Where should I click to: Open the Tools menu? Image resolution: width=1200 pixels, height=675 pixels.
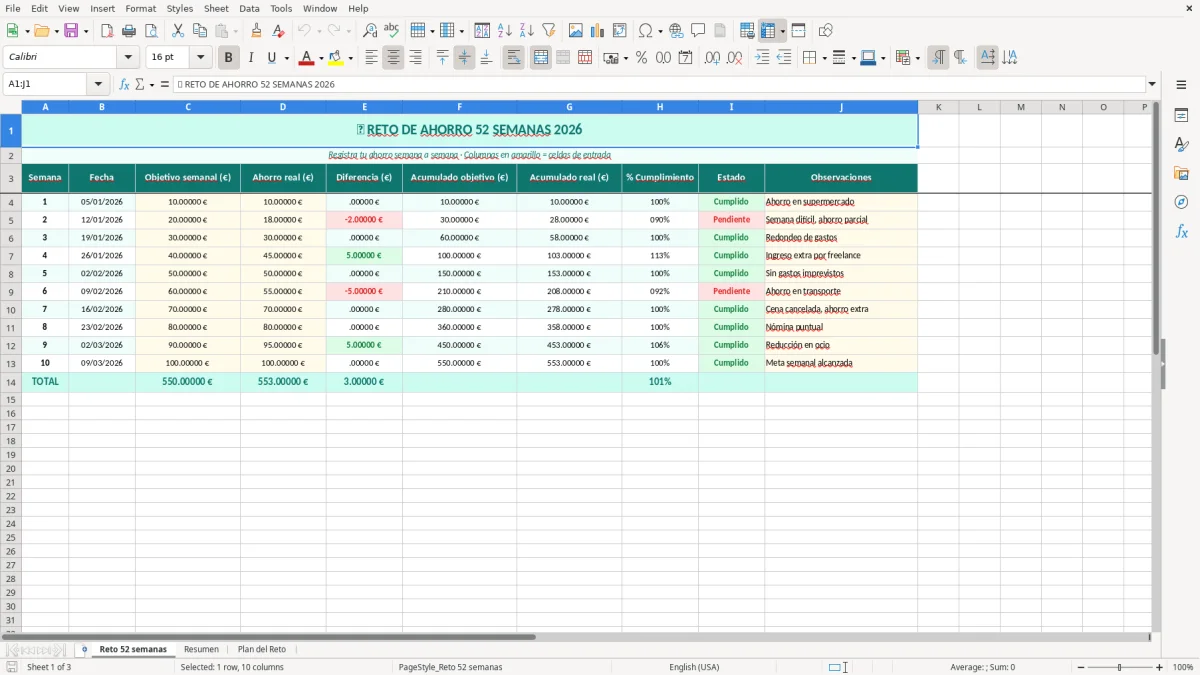(x=281, y=8)
